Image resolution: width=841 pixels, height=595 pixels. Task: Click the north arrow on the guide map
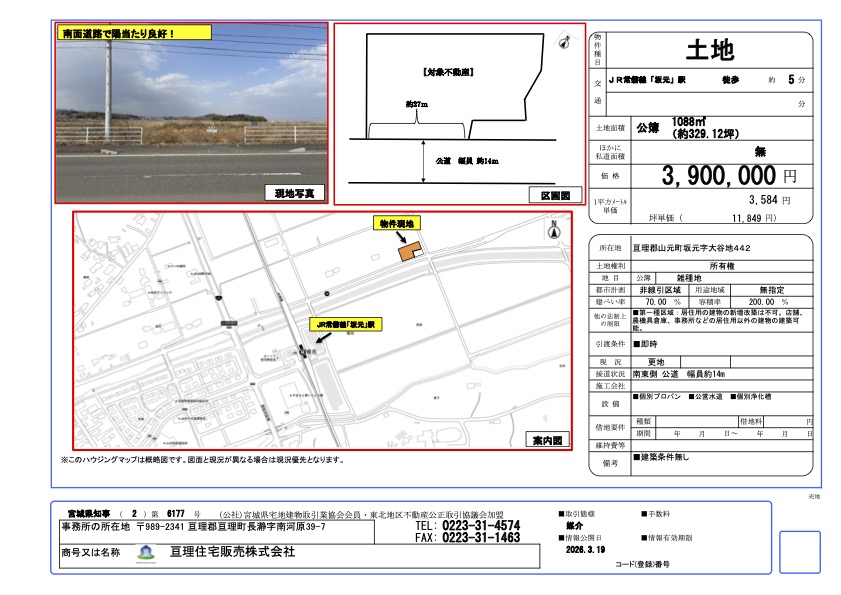pyautogui.click(x=554, y=229)
